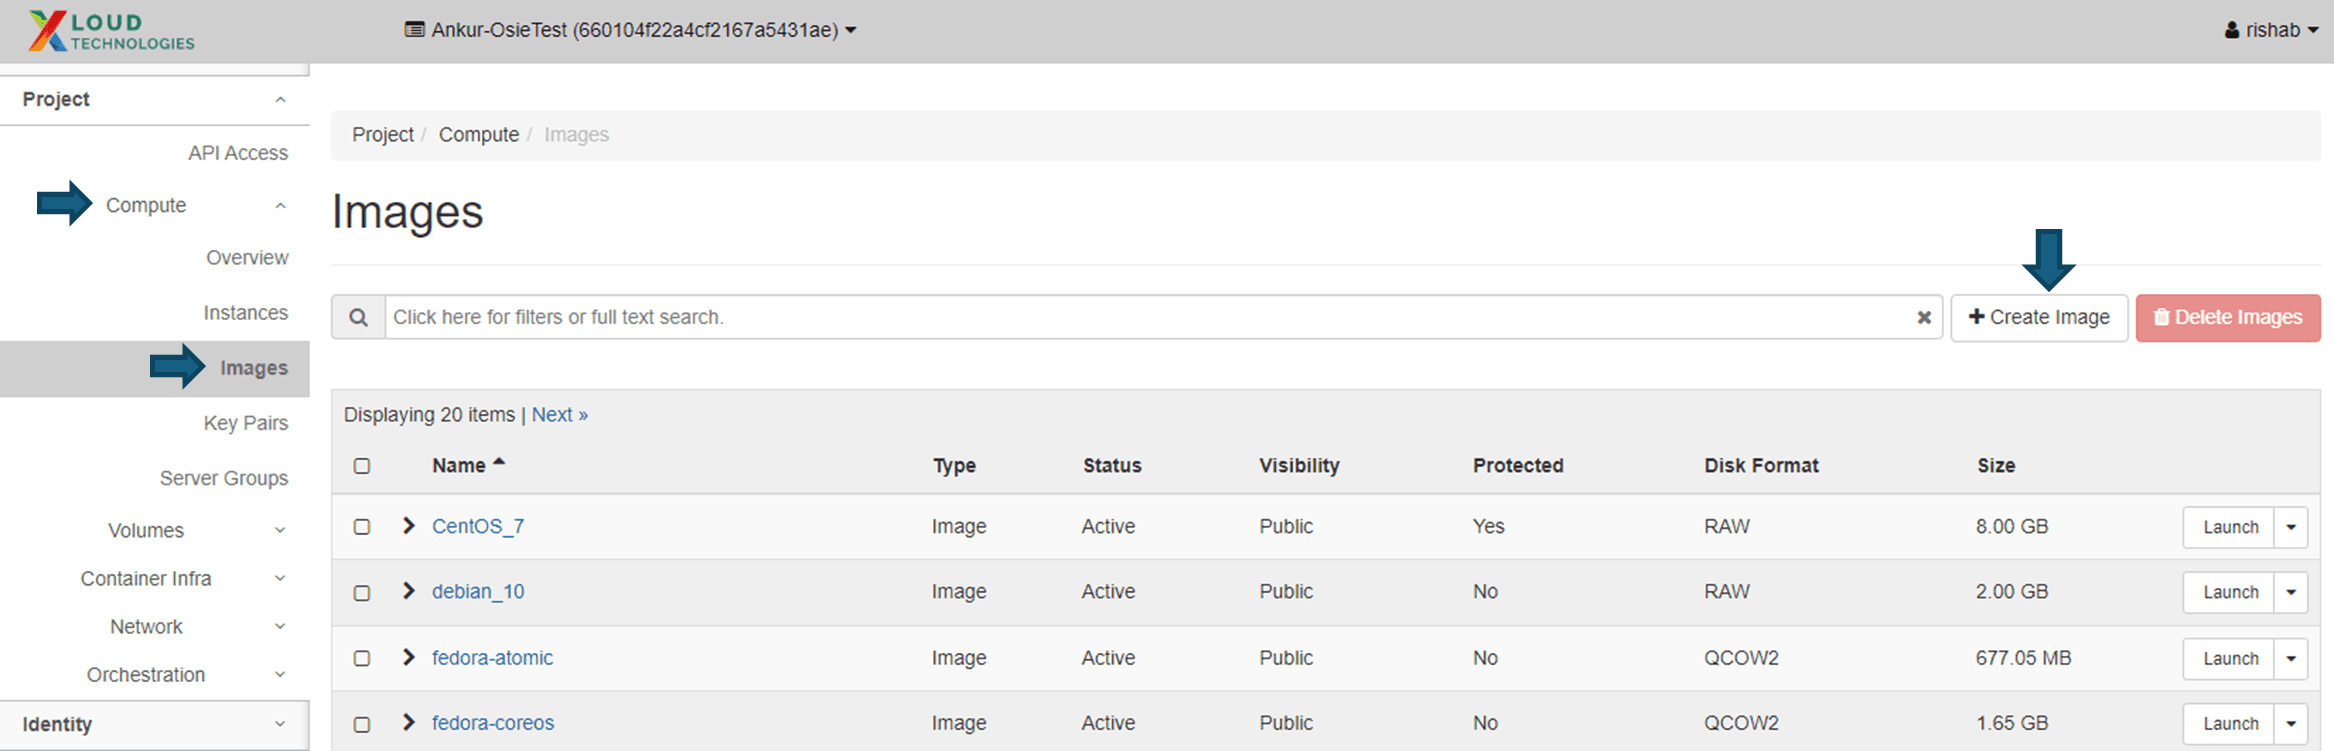This screenshot has height=751, width=2334.
Task: Expand the Identity sidebar section
Action: [x=154, y=724]
